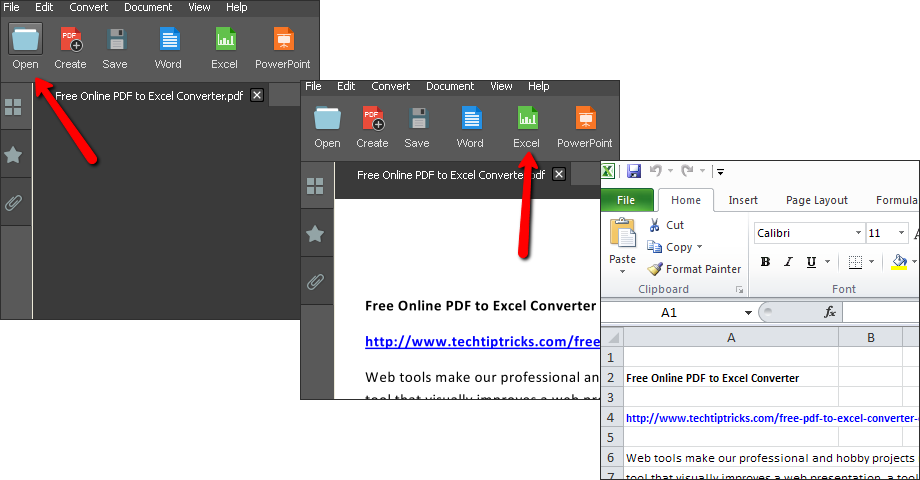The width and height of the screenshot is (920, 480).
Task: Switch to Excel Home tab
Action: click(x=686, y=200)
